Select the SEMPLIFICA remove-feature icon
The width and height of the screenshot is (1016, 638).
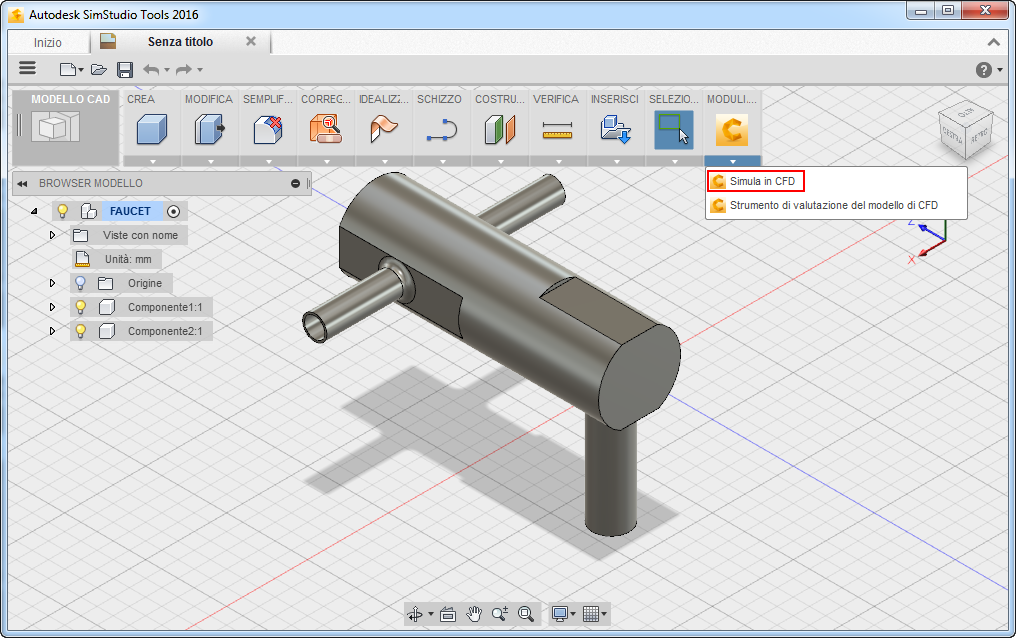pyautogui.click(x=268, y=130)
